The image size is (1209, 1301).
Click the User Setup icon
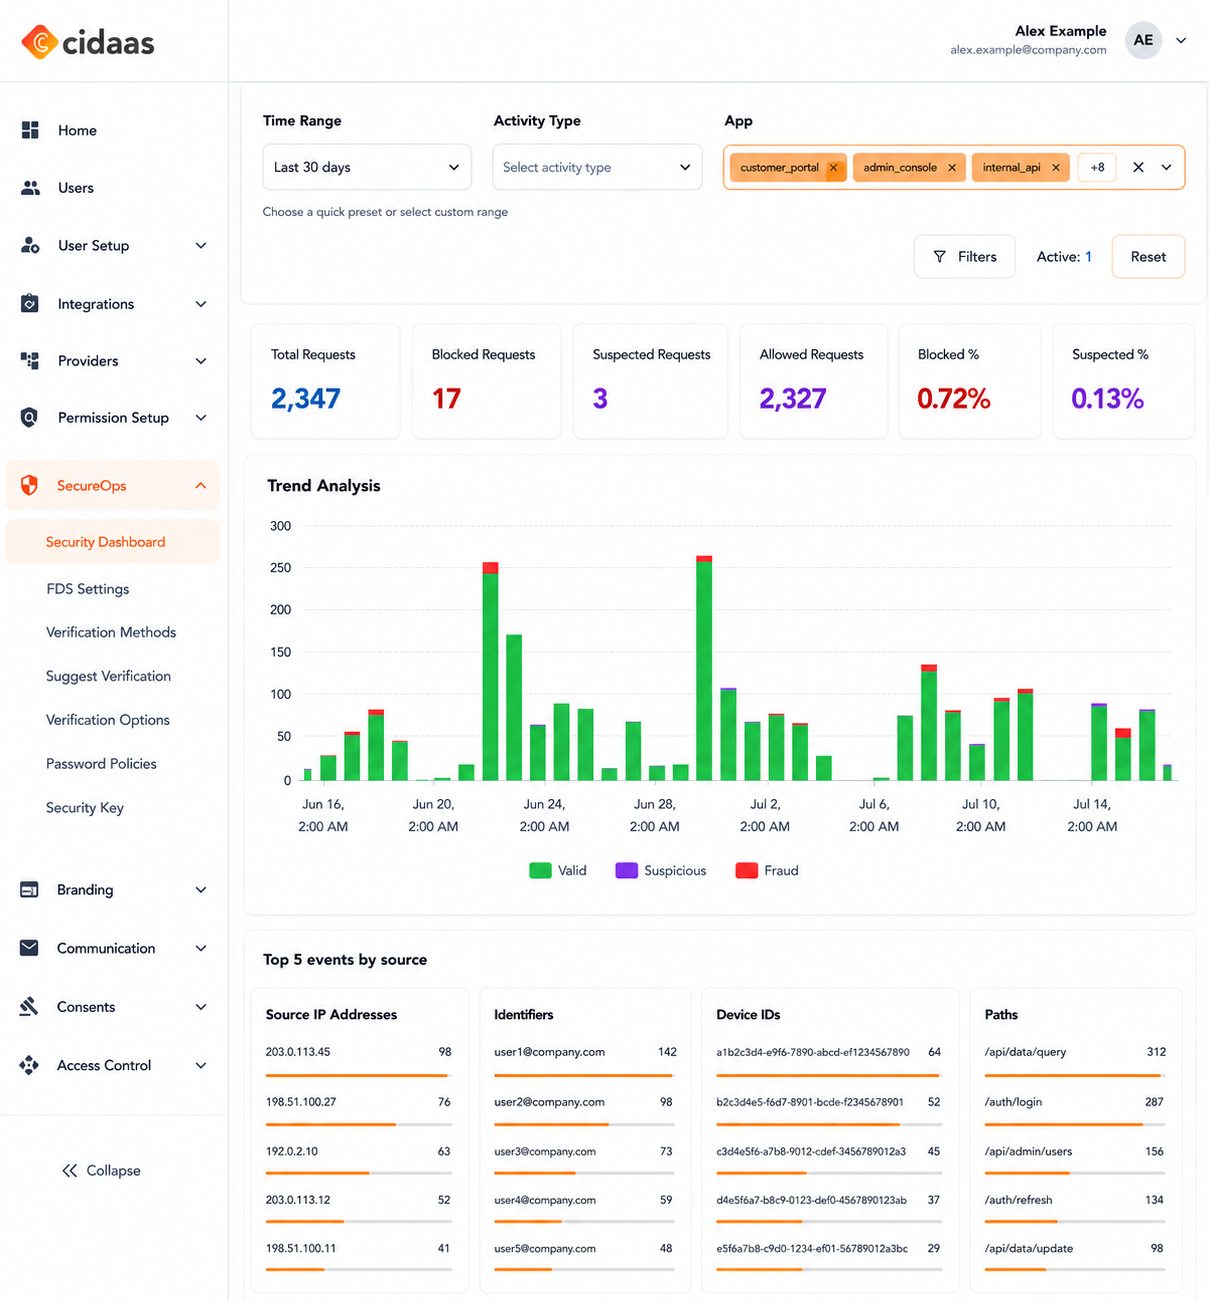(x=30, y=245)
